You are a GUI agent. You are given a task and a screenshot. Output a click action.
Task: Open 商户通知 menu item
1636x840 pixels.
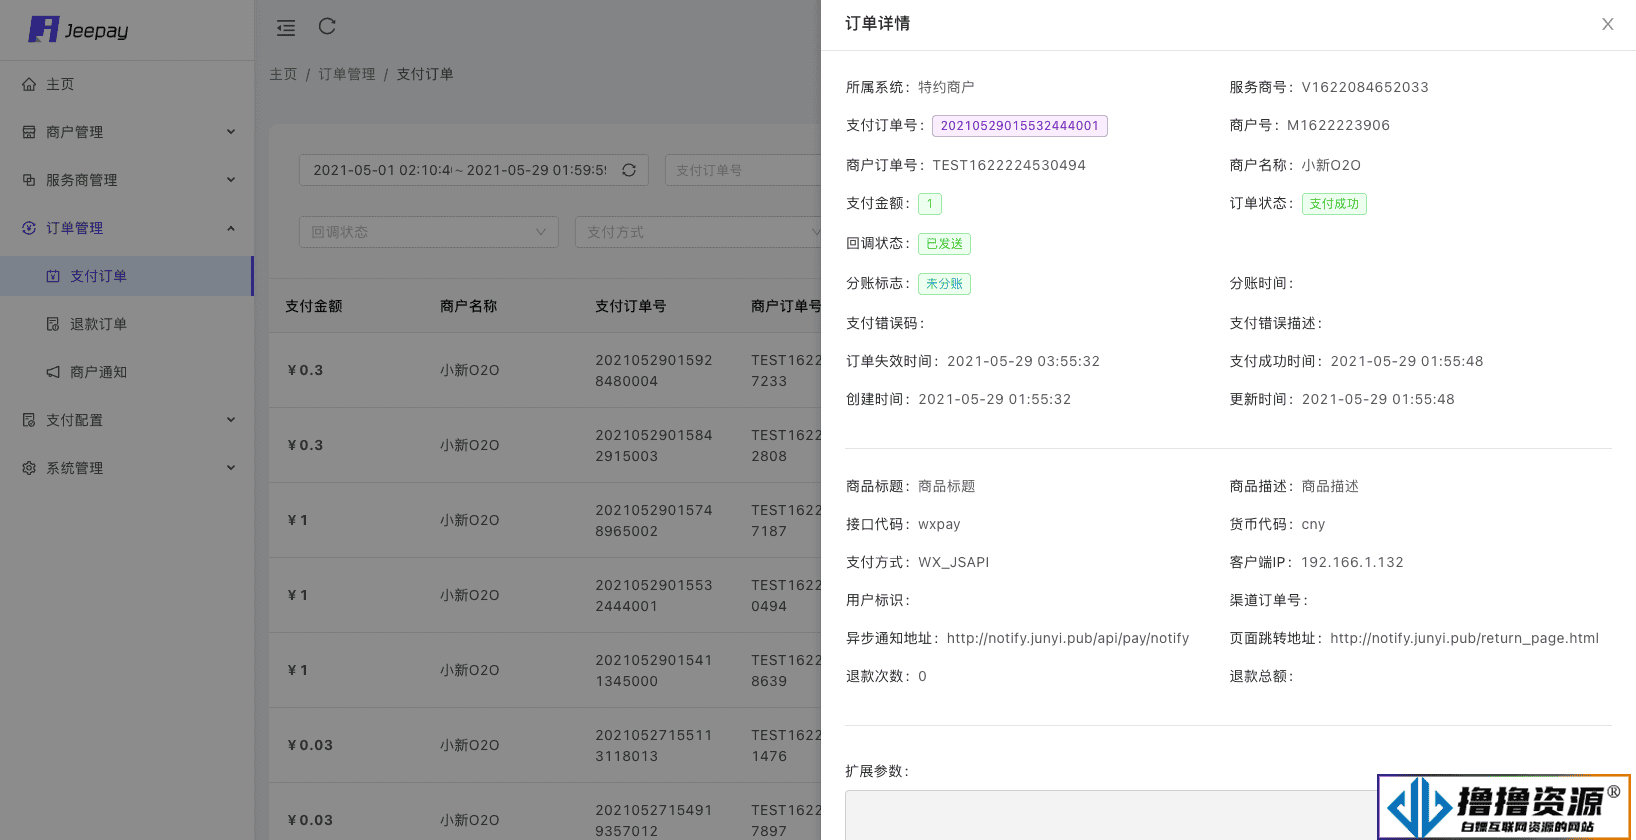pyautogui.click(x=127, y=372)
